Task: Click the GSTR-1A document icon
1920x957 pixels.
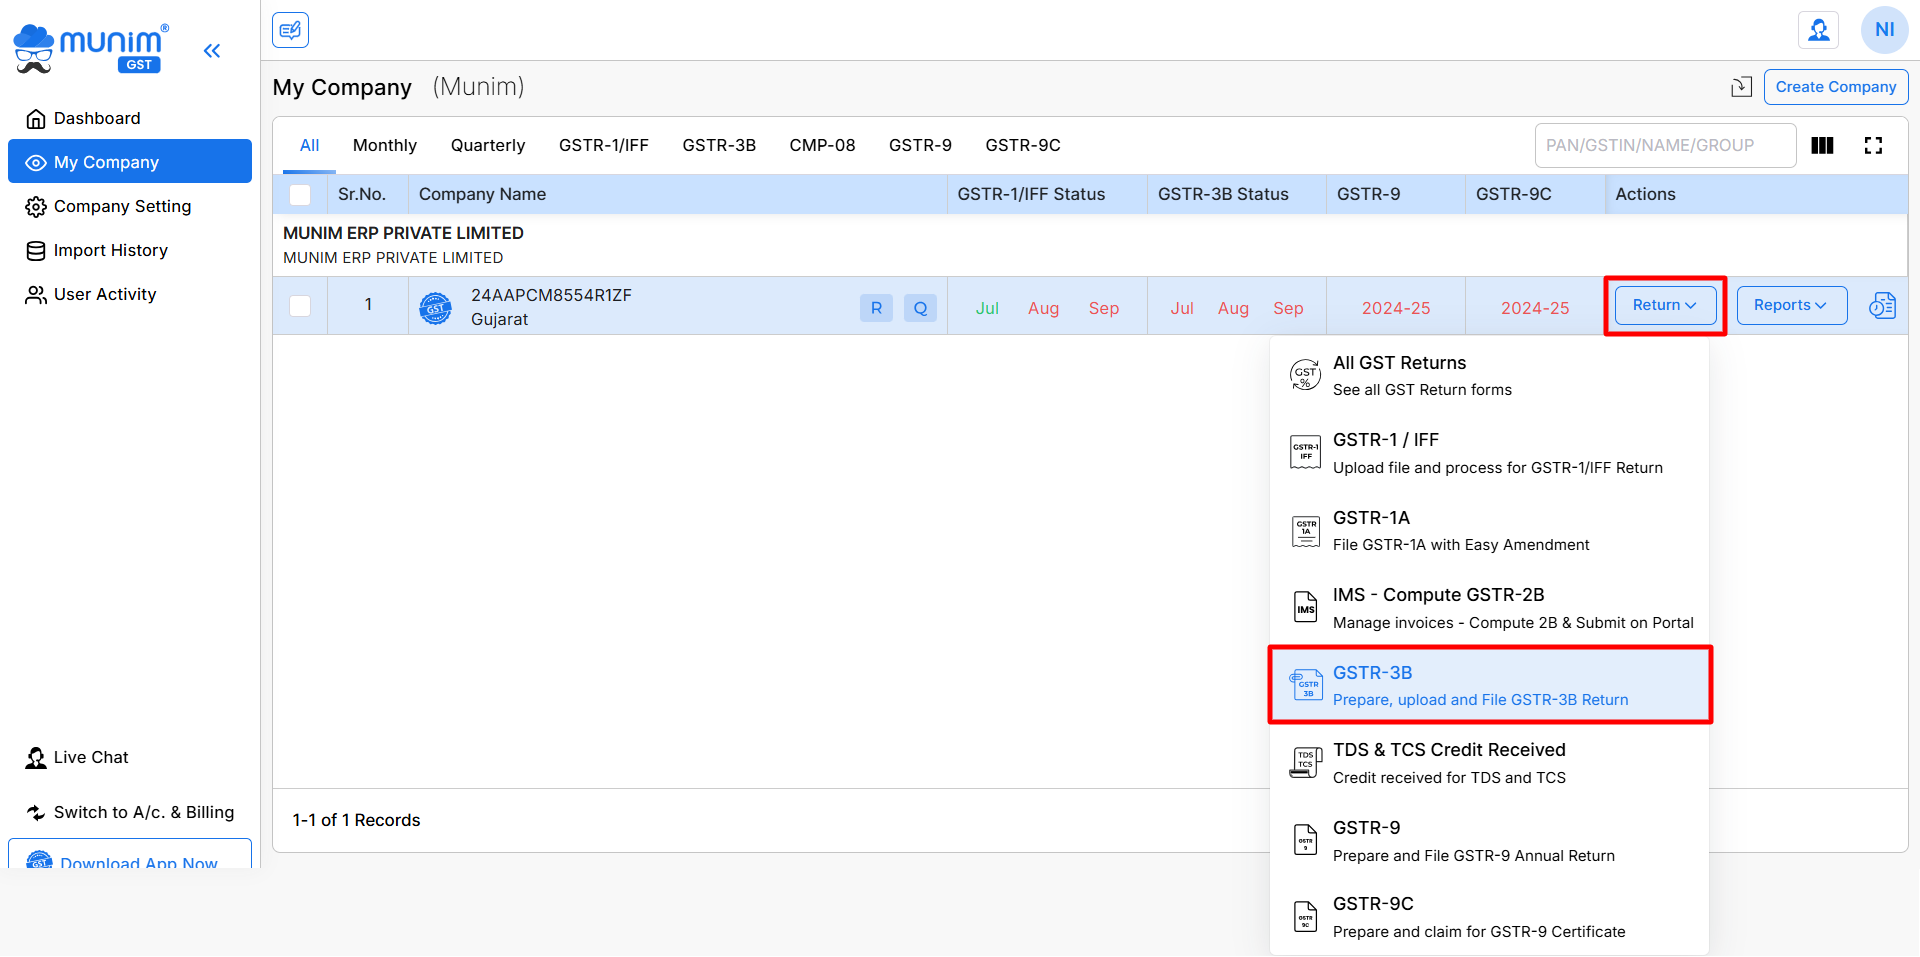Action: pyautogui.click(x=1305, y=531)
